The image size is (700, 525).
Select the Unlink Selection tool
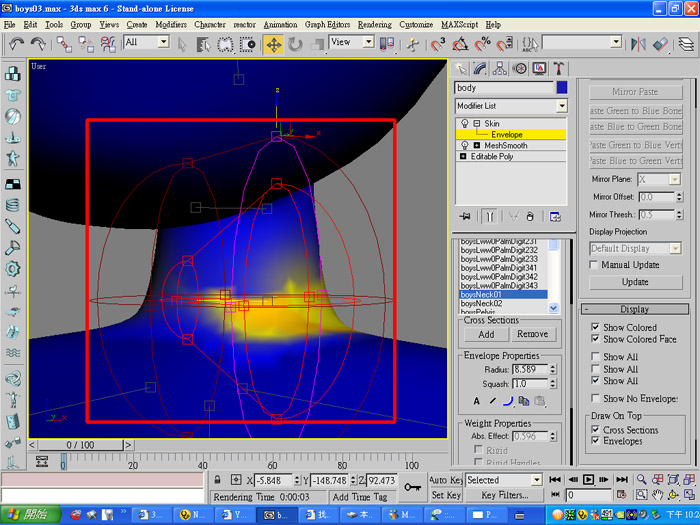click(x=86, y=44)
